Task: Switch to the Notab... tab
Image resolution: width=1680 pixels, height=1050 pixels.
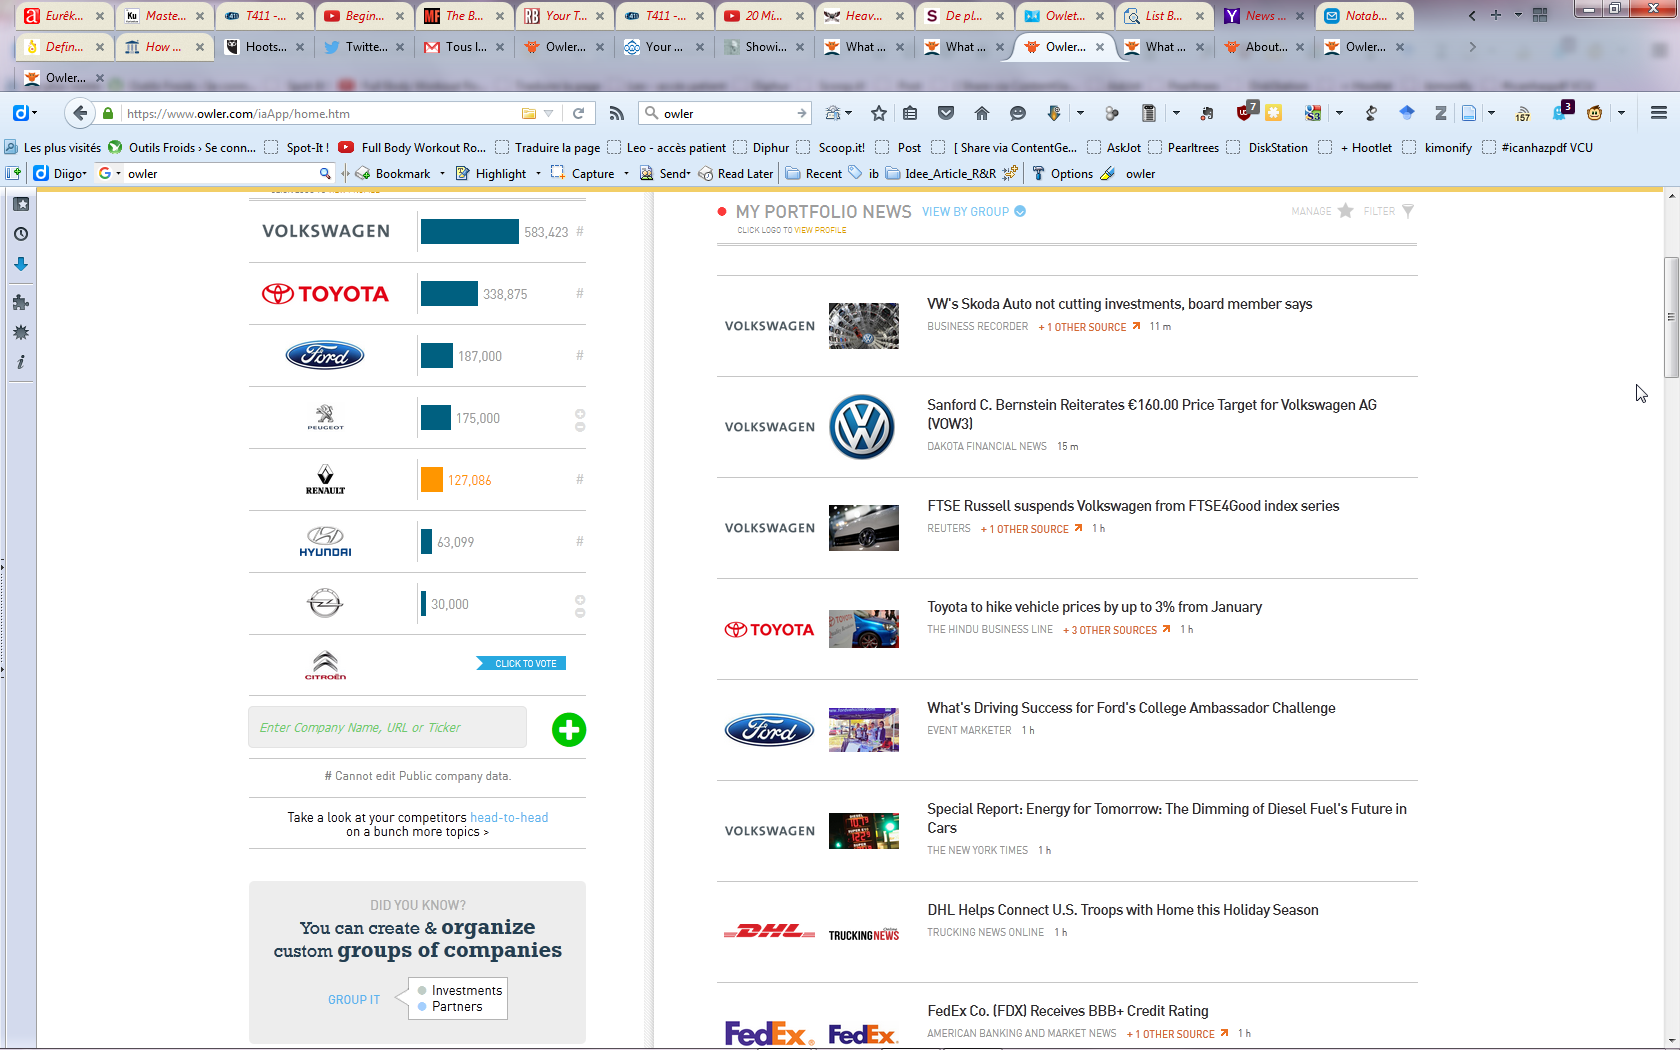Action: (1365, 16)
